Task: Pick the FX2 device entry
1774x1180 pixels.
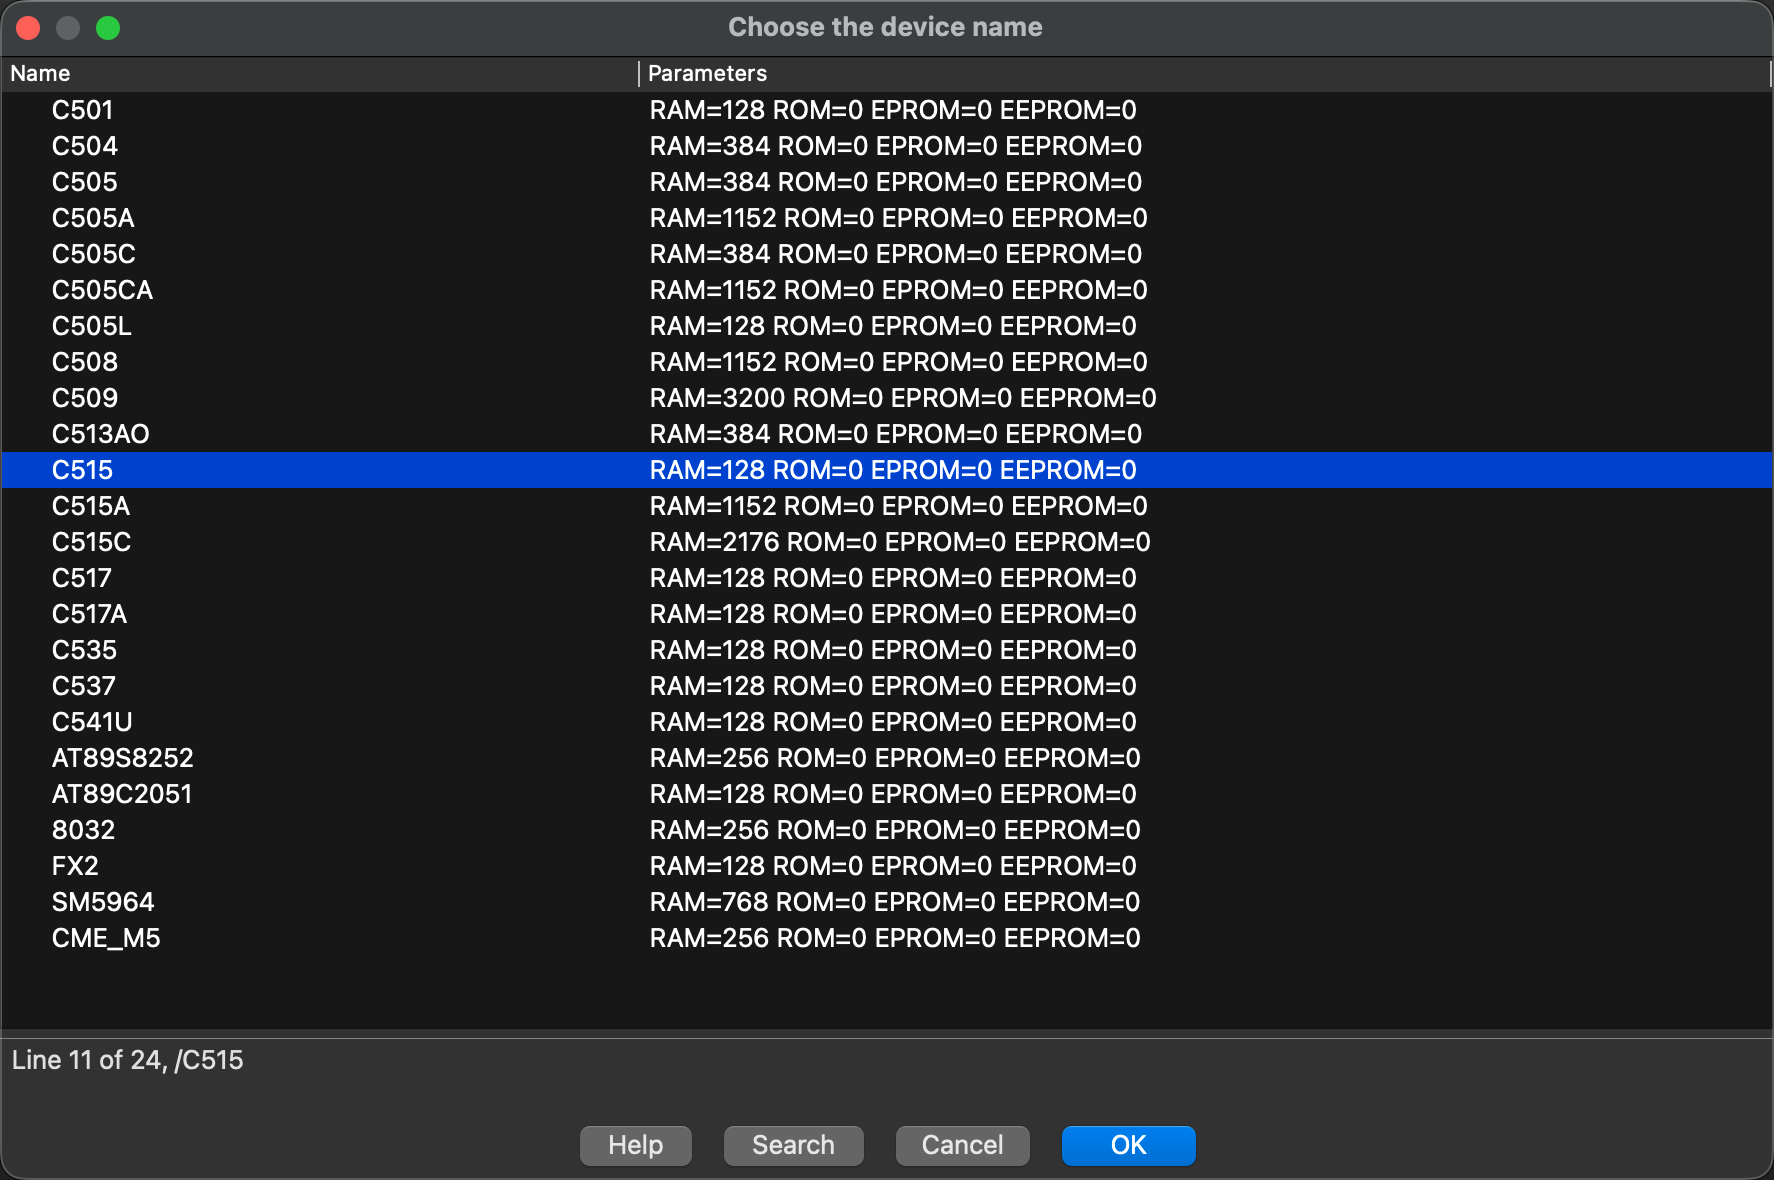Action: pos(75,866)
